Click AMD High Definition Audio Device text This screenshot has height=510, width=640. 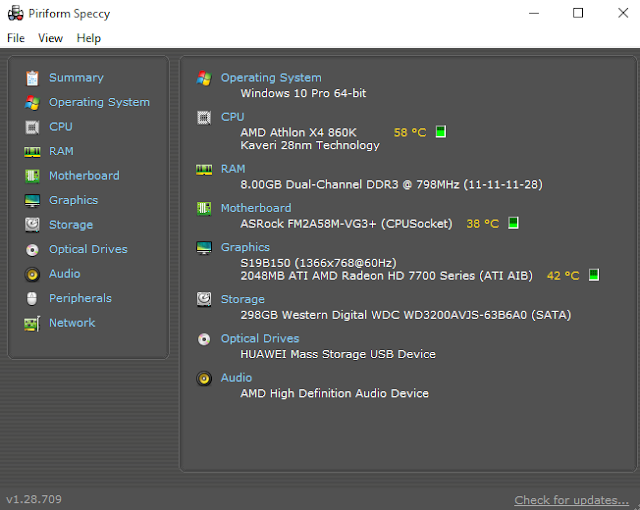[335, 393]
